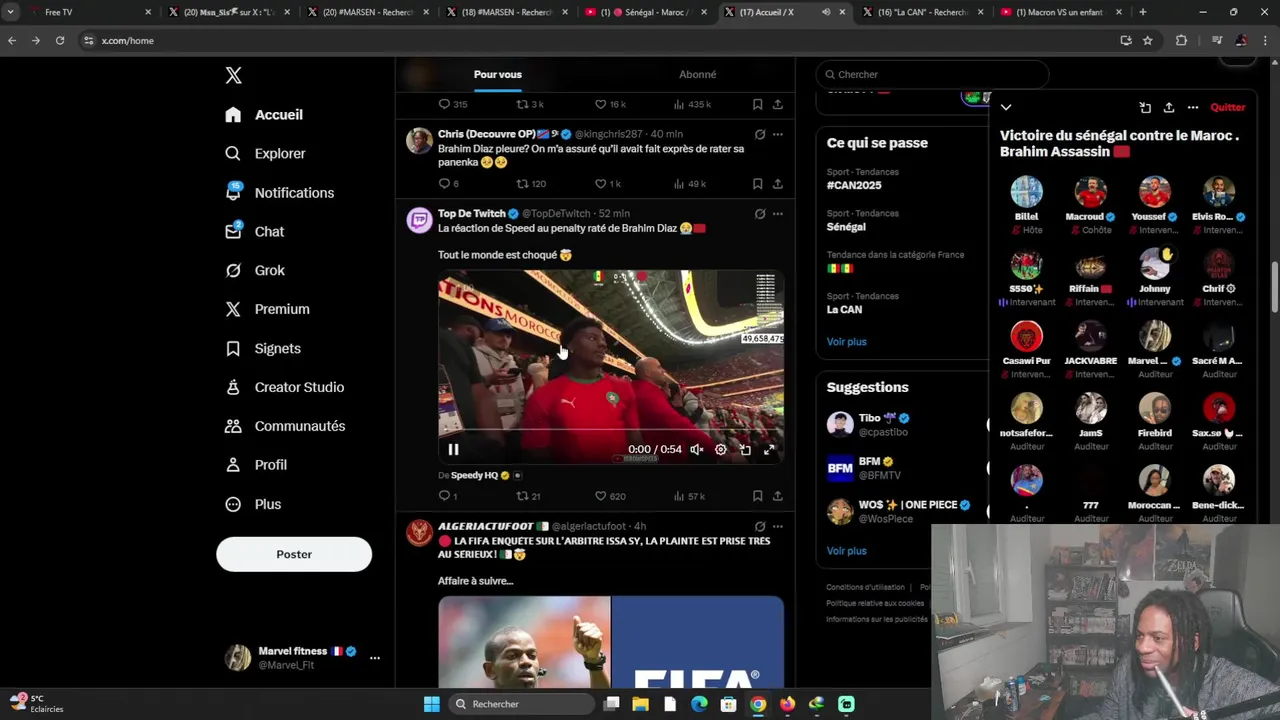Open Chrome tab search dropdown arrow

[10, 12]
